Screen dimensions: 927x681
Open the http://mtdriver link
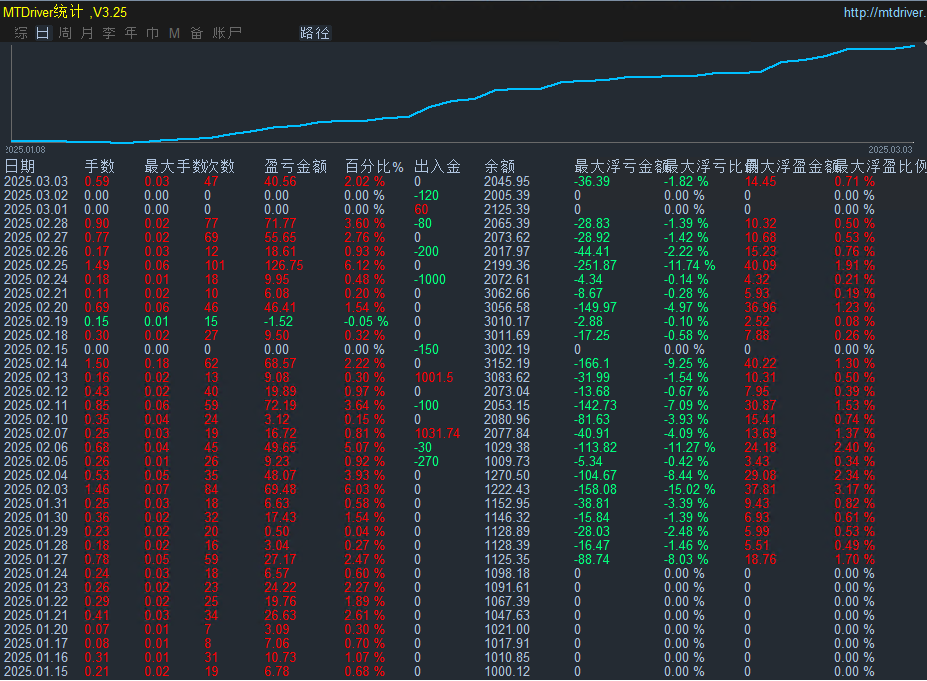click(x=884, y=12)
